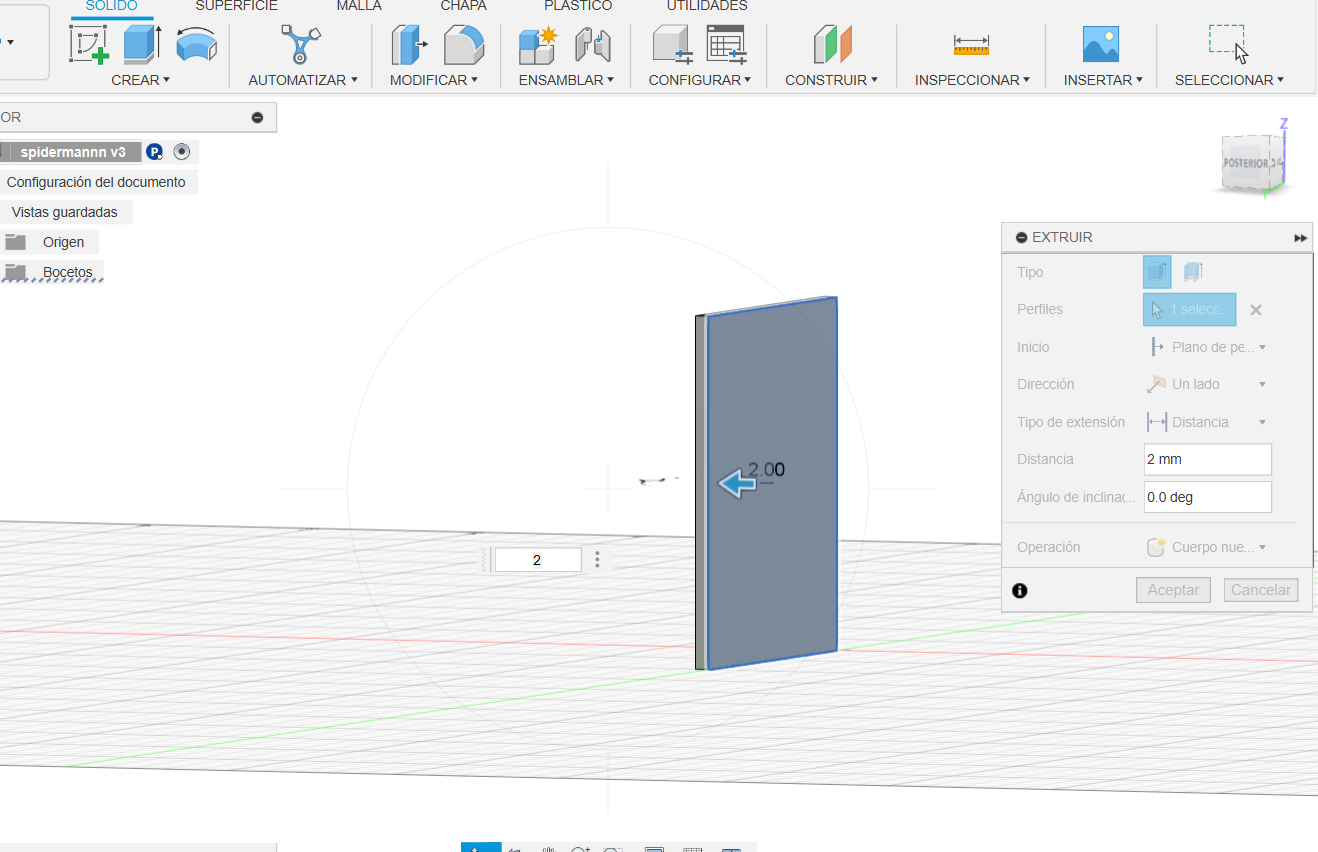Click the Measure ruler icon above Inspeccionar
Screen dimensions: 1318x852
point(971,45)
